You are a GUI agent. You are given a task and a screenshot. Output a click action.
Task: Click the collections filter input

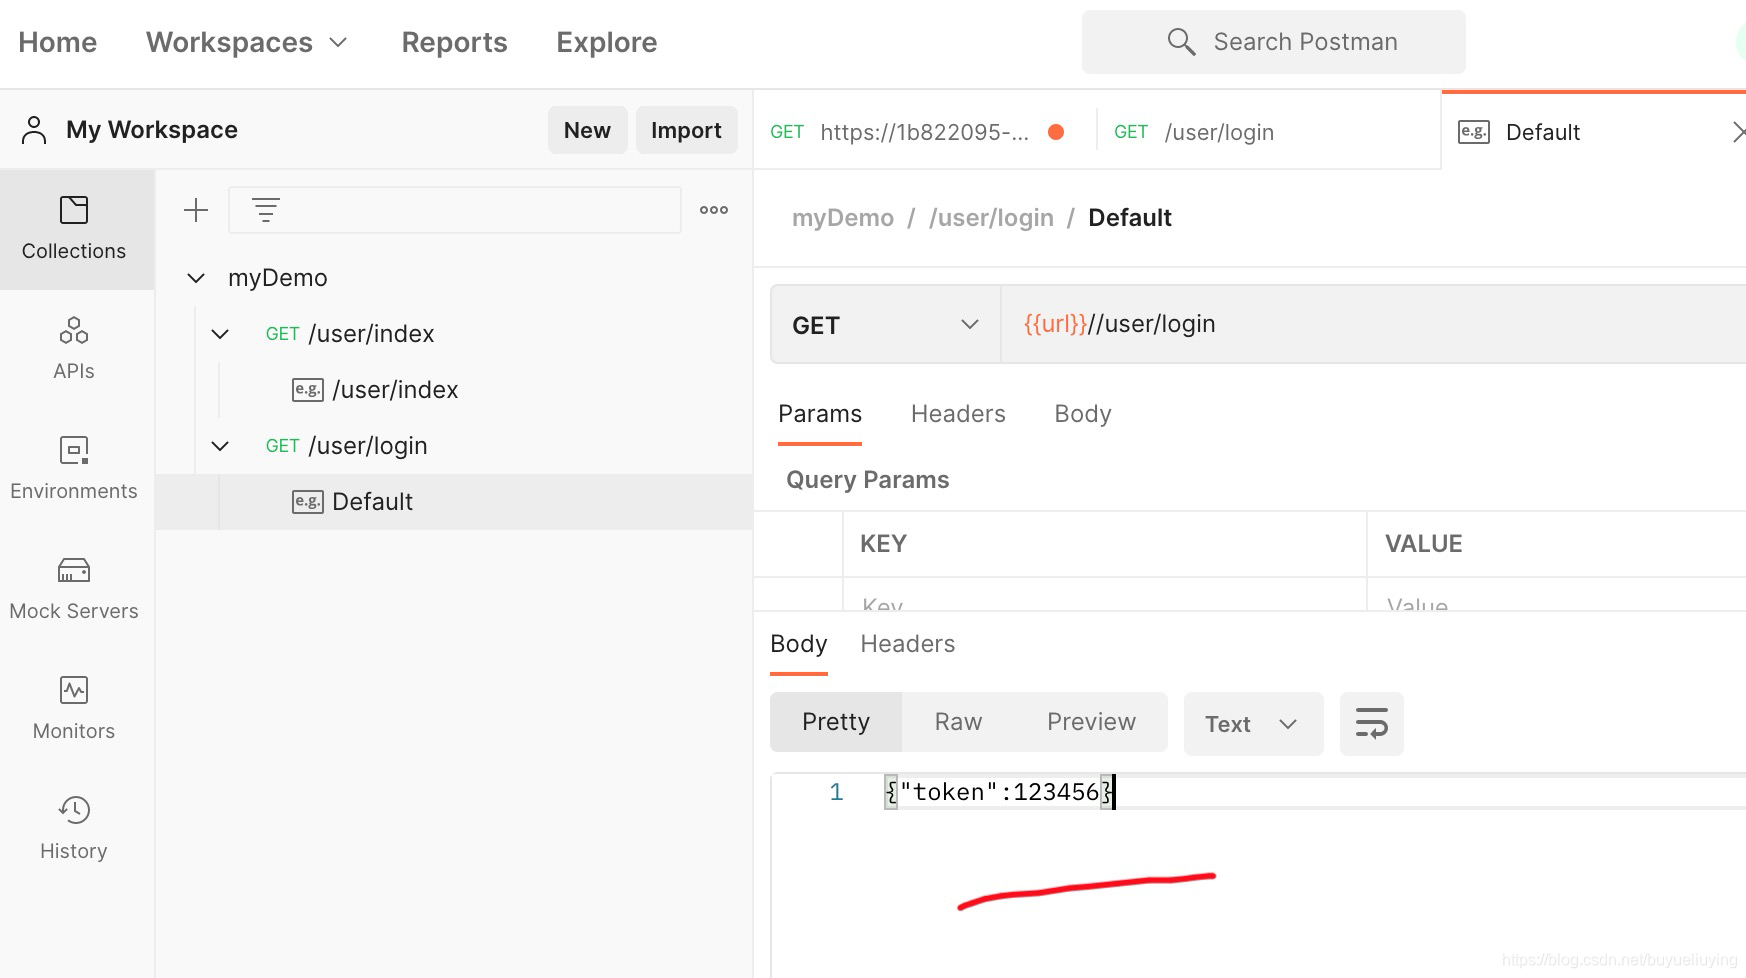(x=455, y=210)
